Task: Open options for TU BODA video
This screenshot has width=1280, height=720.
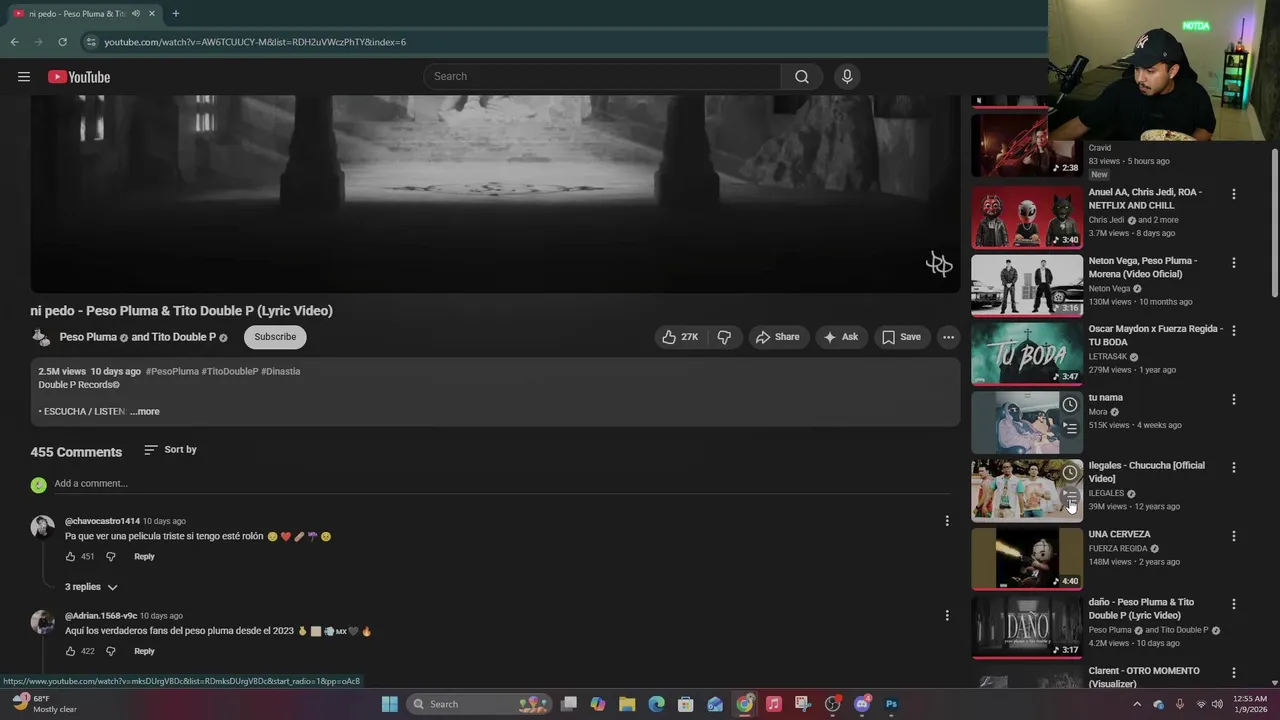Action: click(1233, 331)
